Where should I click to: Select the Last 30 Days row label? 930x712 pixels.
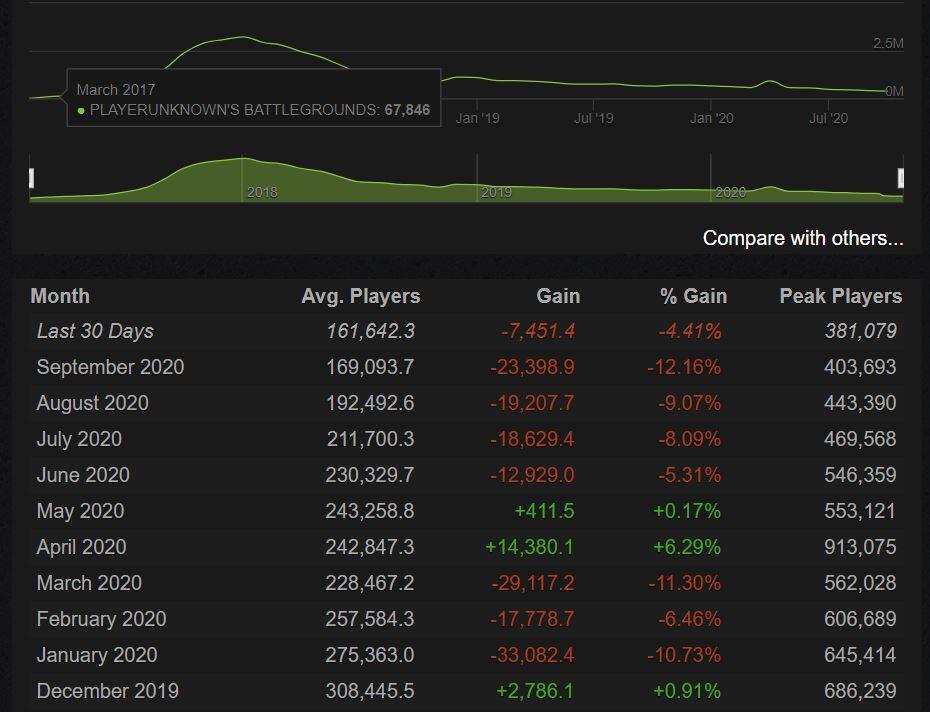coord(95,331)
